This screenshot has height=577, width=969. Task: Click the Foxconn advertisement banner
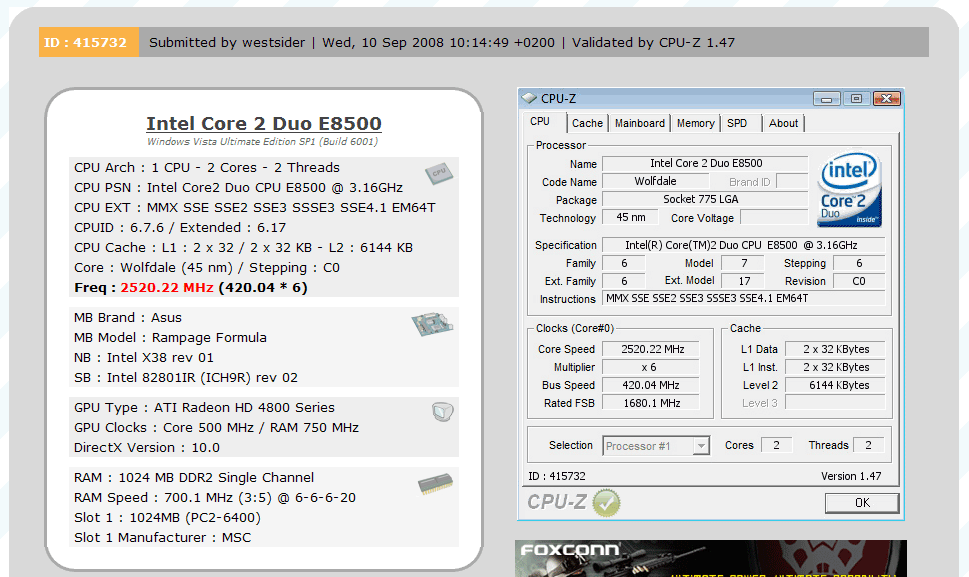pos(711,558)
